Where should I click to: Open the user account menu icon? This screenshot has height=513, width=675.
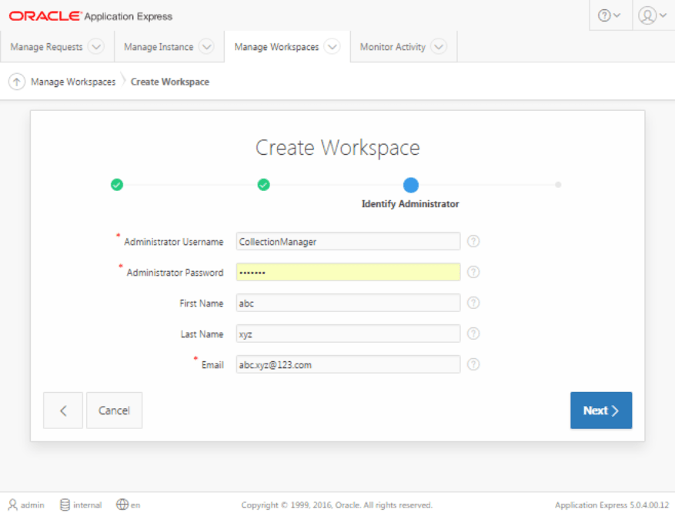(652, 15)
